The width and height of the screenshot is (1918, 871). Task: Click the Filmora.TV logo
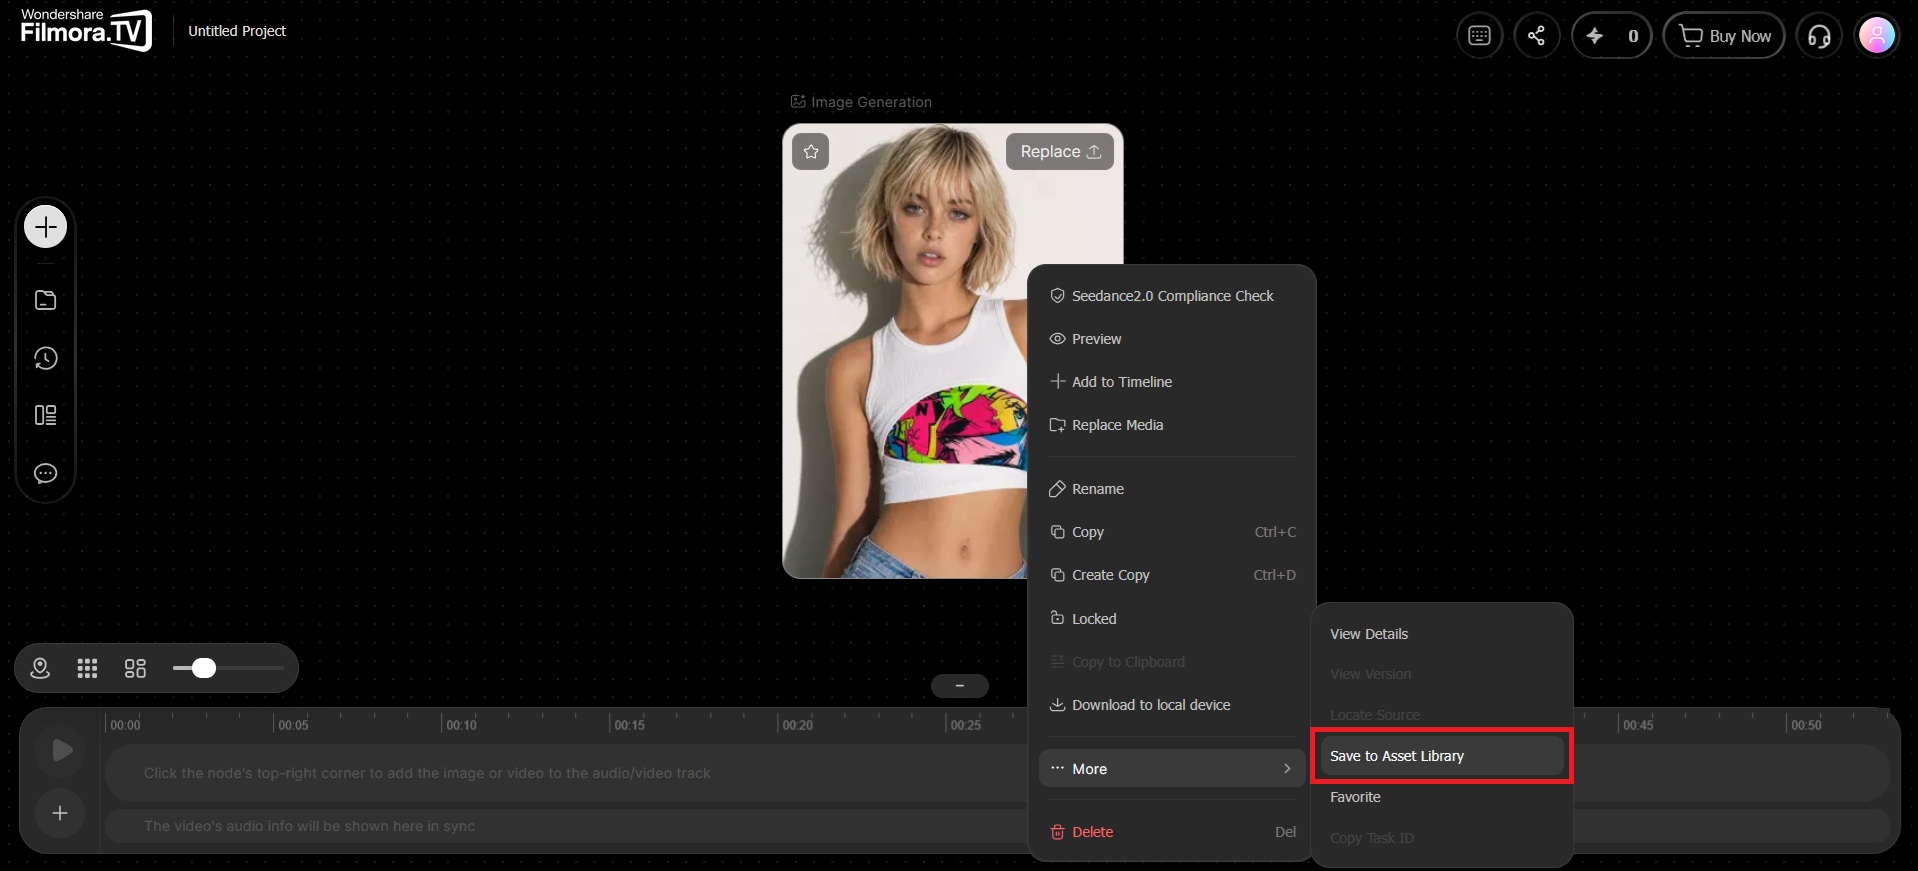click(x=86, y=29)
